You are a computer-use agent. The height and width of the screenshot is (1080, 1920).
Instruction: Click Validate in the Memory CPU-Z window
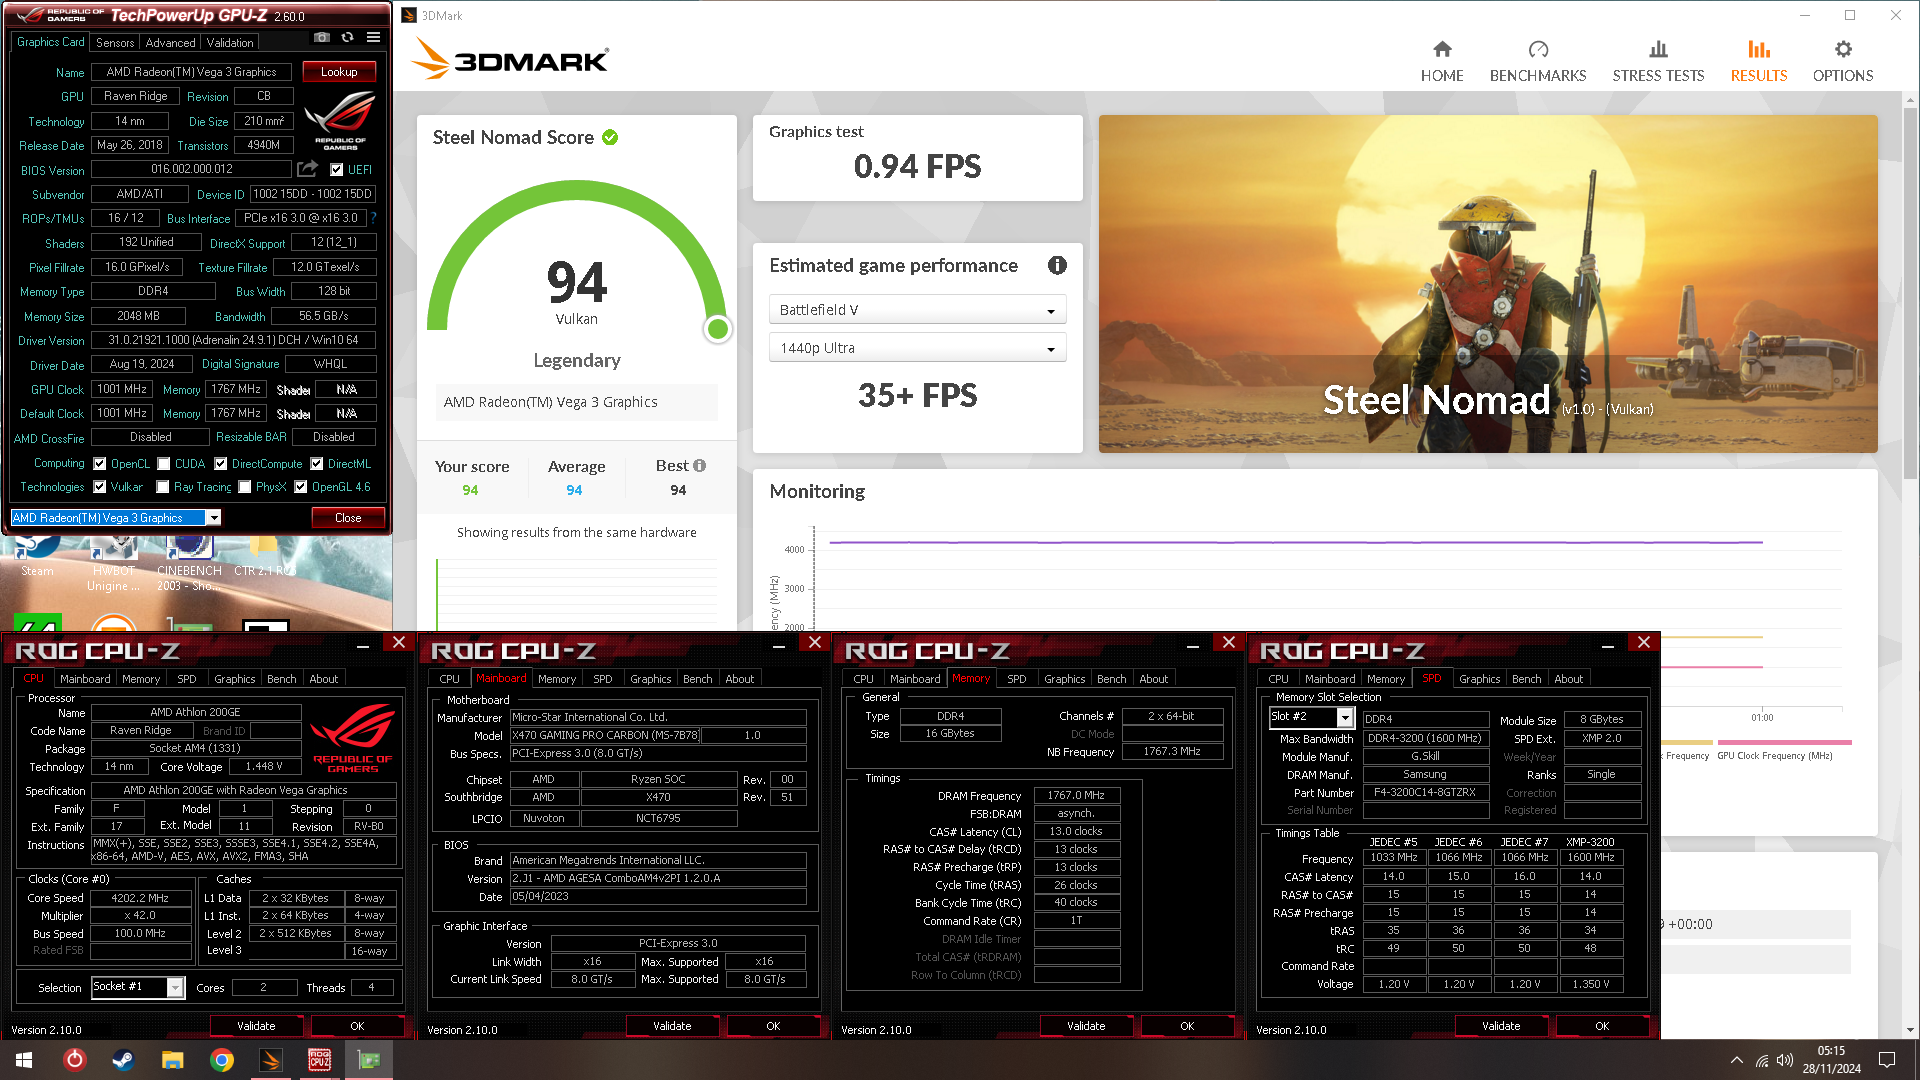[1086, 1026]
